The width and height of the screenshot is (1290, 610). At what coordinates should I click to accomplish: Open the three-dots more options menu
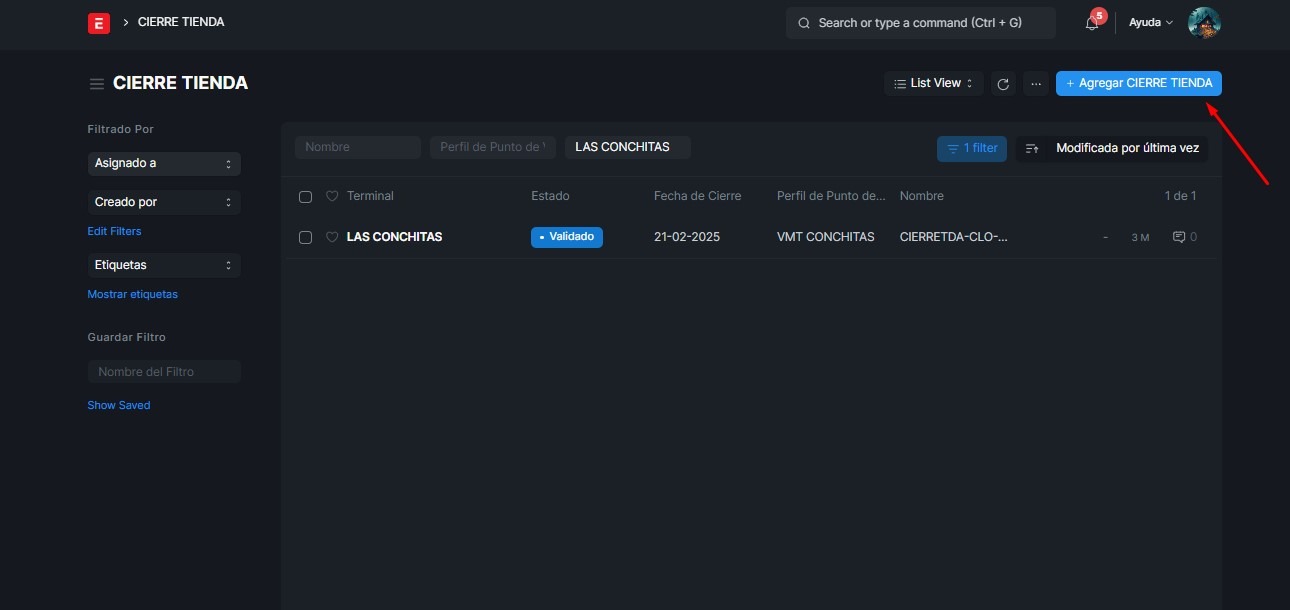tap(1036, 84)
